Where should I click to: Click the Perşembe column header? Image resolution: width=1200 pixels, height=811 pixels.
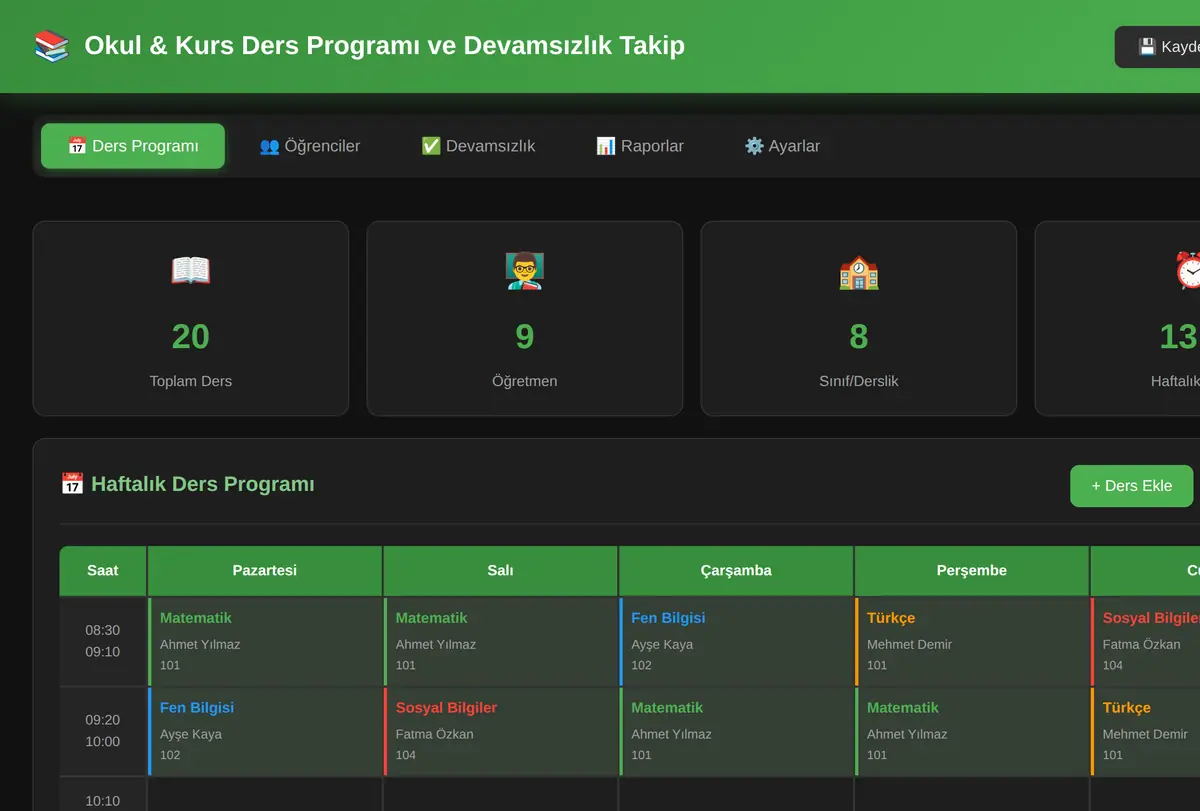pyautogui.click(x=972, y=571)
